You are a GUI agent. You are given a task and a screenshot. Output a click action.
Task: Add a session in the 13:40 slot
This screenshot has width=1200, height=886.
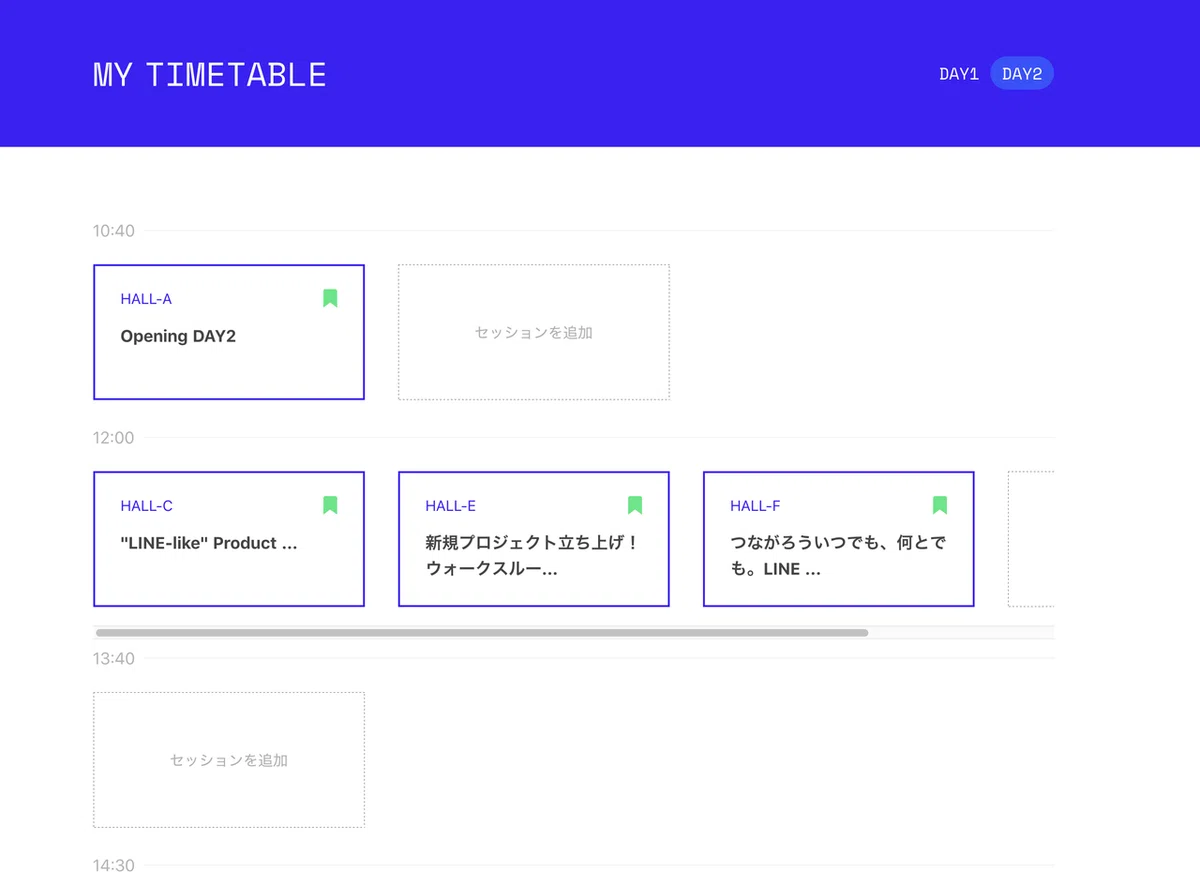[x=229, y=760]
